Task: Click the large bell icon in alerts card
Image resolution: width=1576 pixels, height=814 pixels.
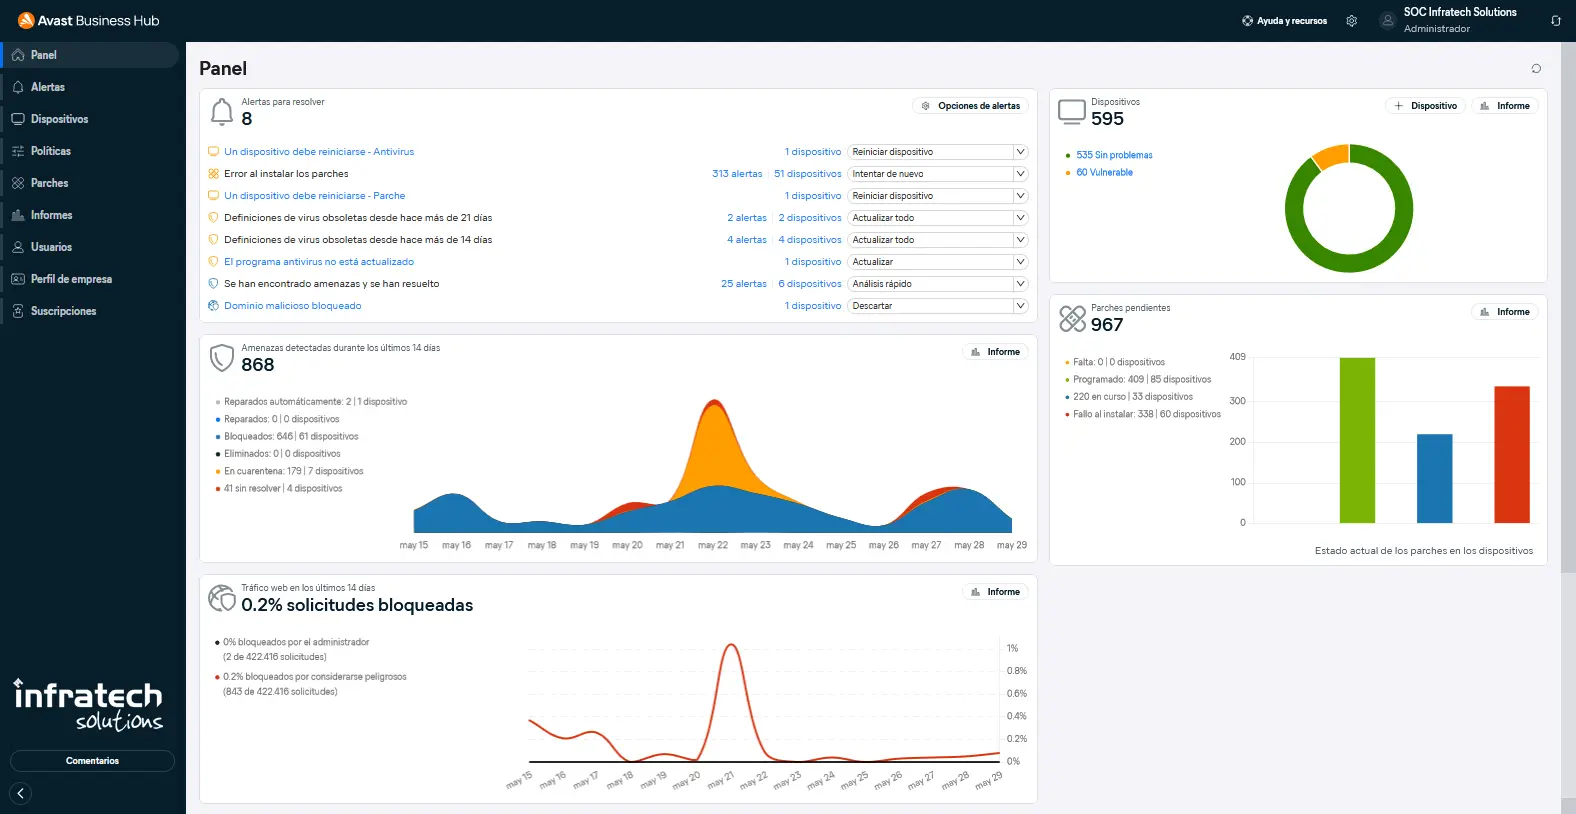Action: tap(222, 112)
